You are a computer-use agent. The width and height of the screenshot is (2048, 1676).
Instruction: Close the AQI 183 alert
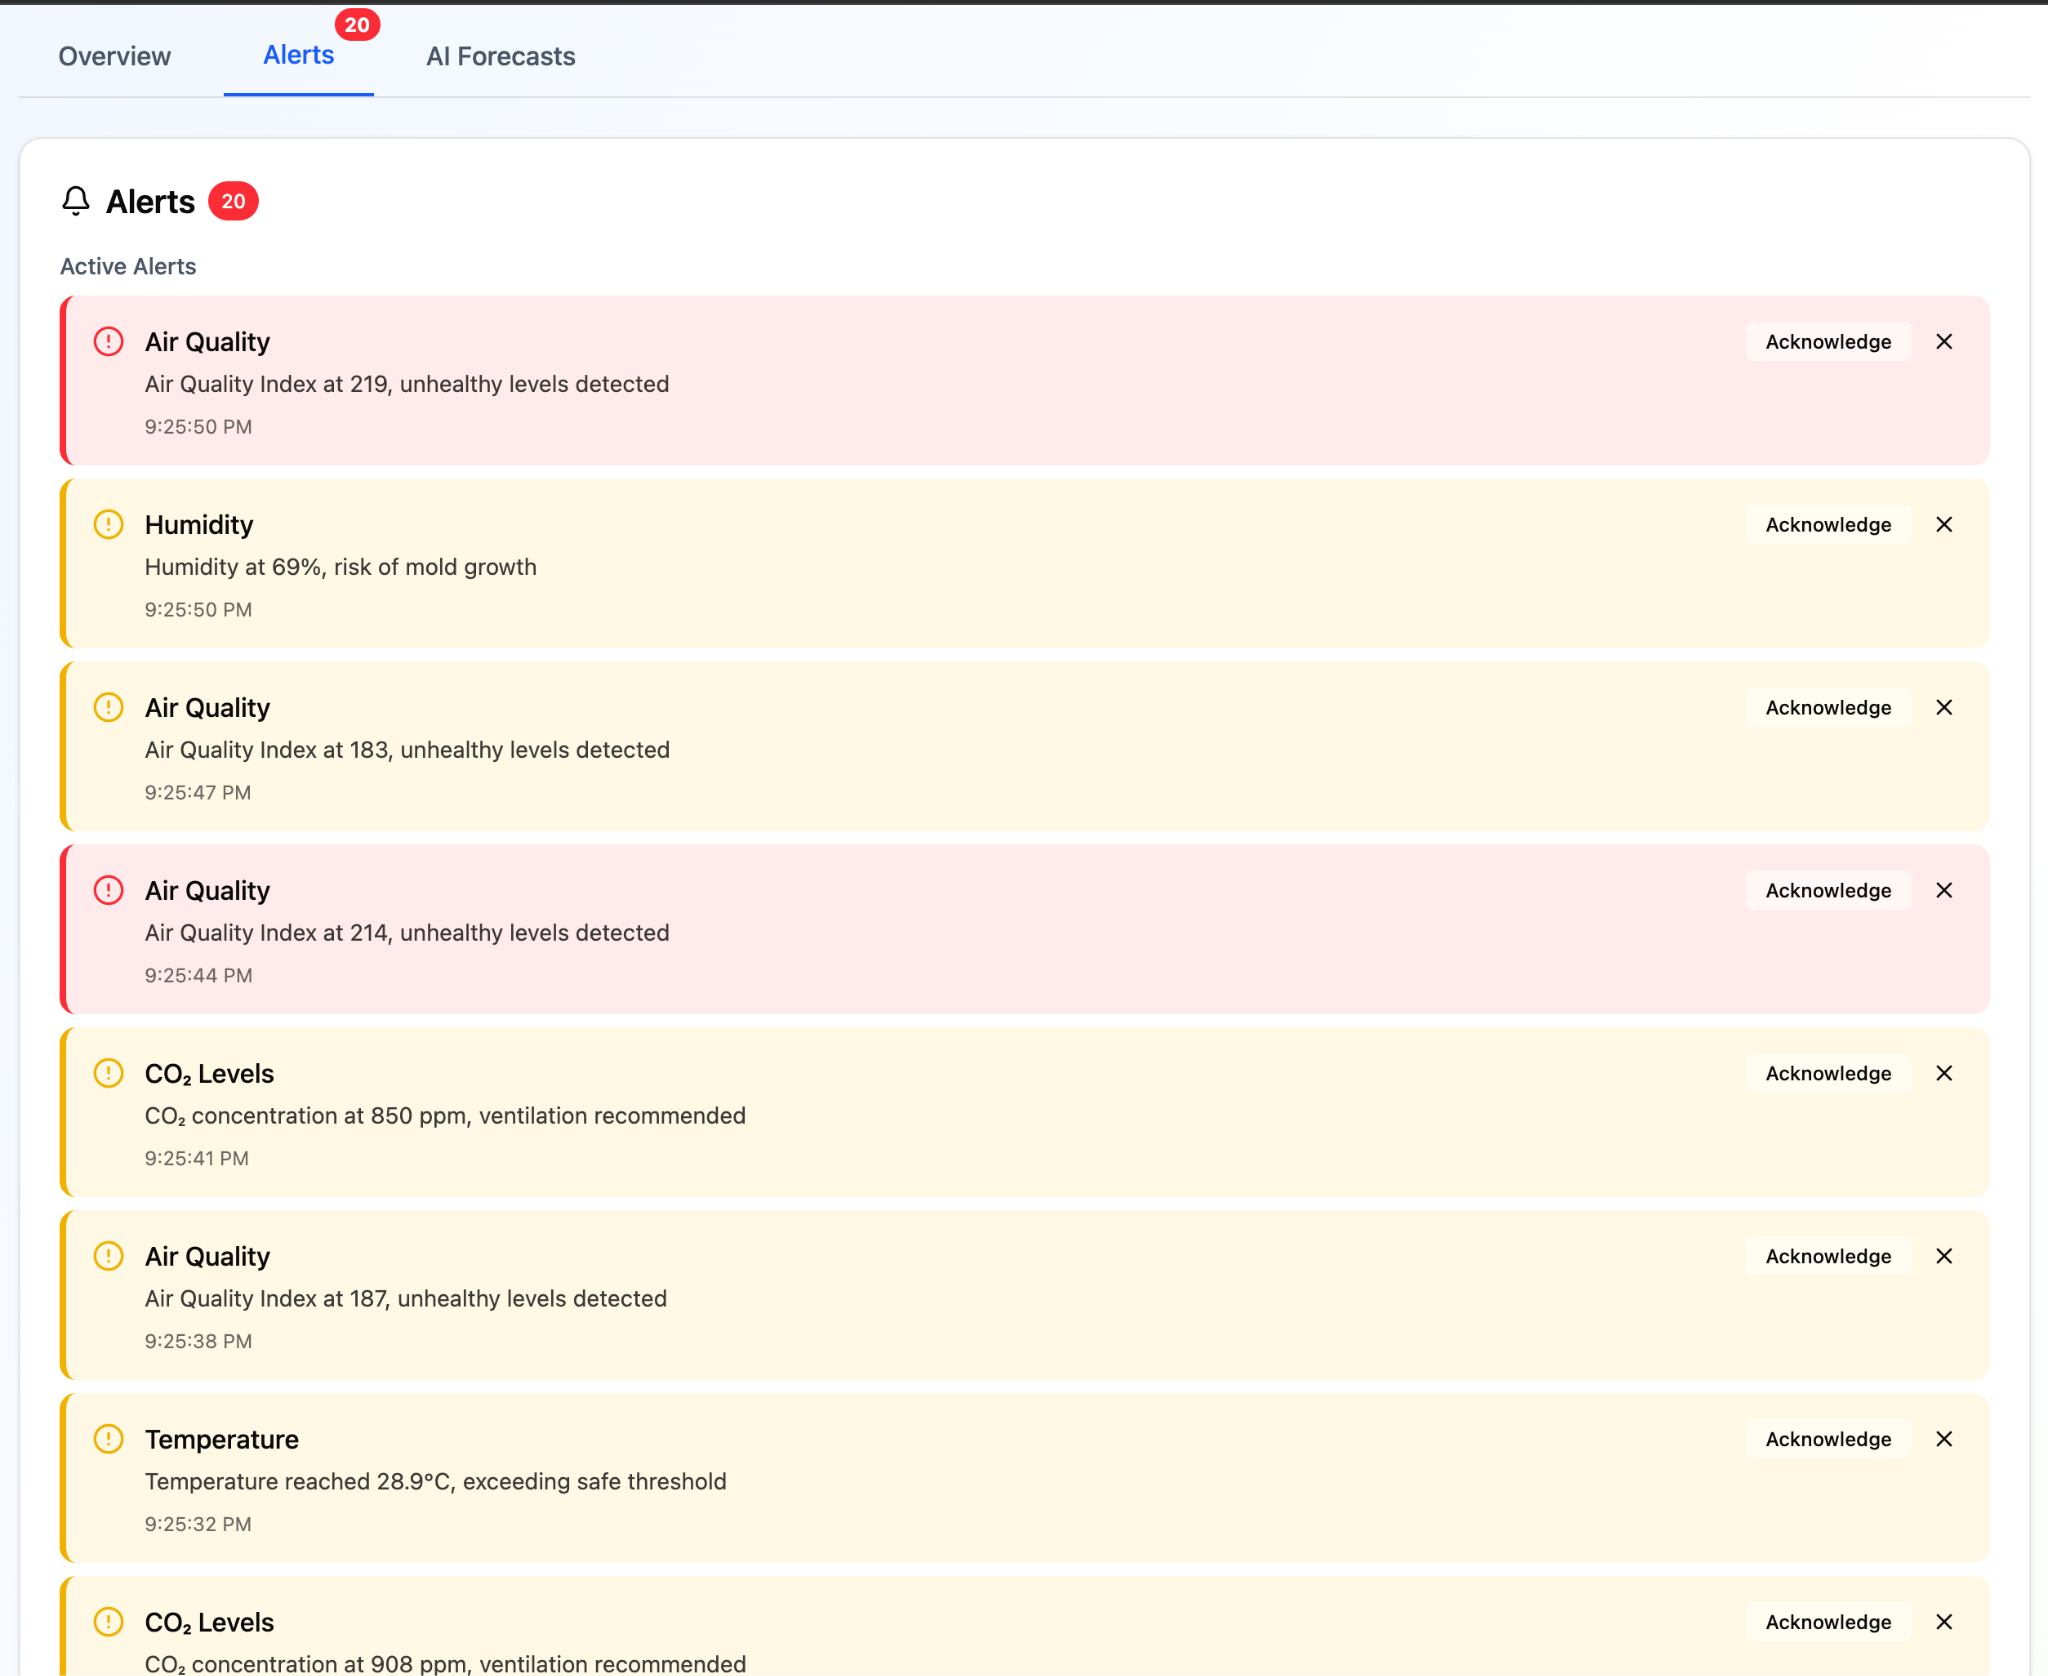pyautogui.click(x=1944, y=708)
